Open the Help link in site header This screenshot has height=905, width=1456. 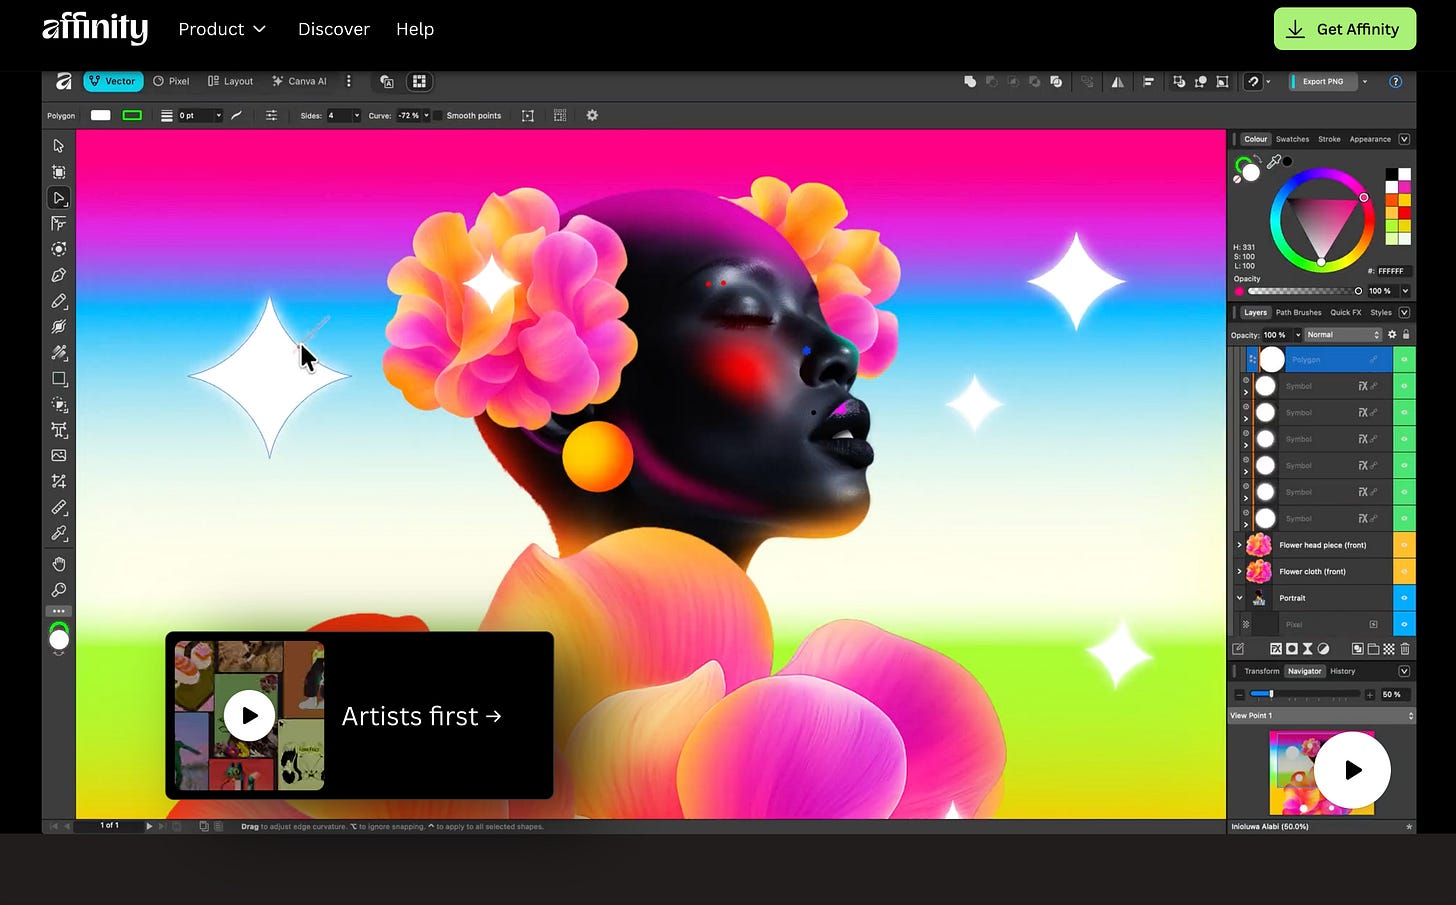point(415,29)
